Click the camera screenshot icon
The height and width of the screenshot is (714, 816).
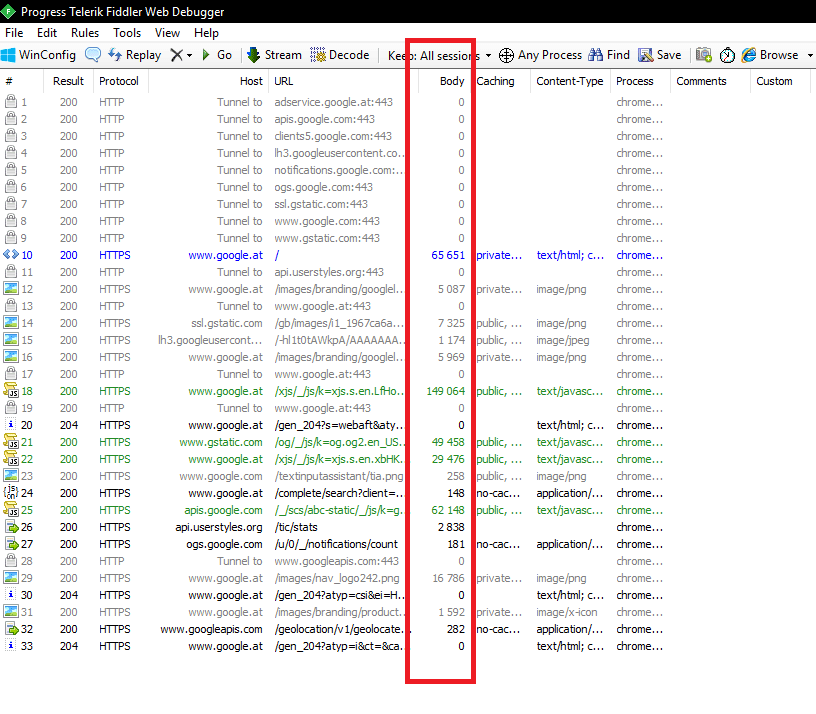704,55
